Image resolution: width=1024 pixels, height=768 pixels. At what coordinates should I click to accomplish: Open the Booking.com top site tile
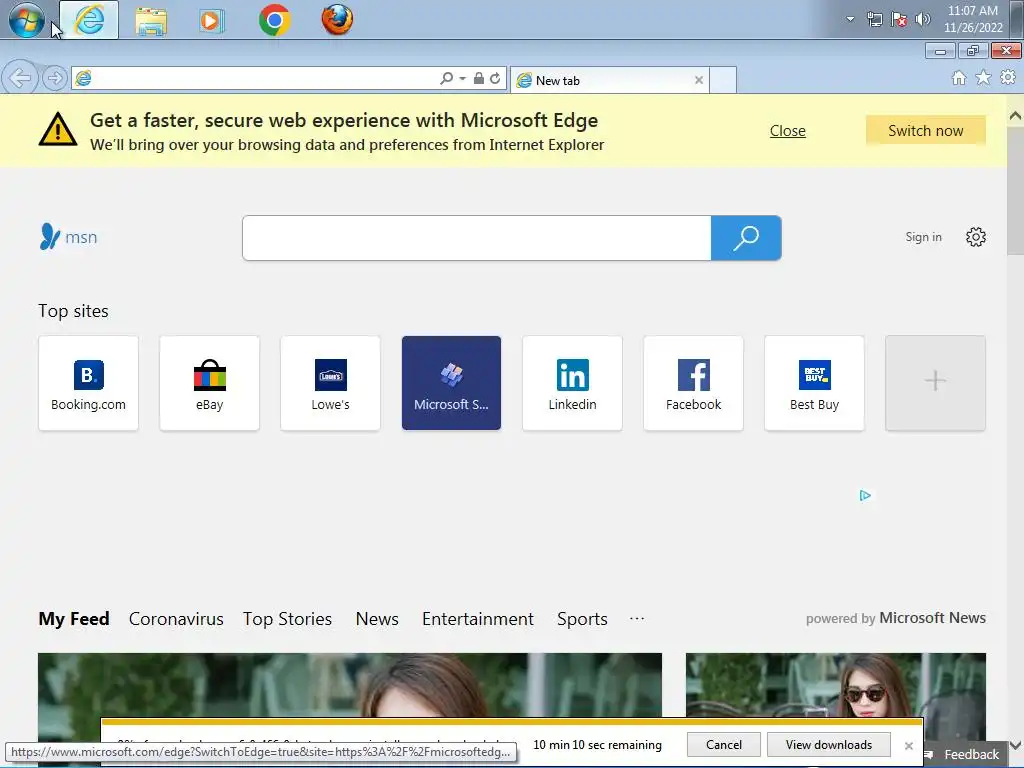[88, 383]
